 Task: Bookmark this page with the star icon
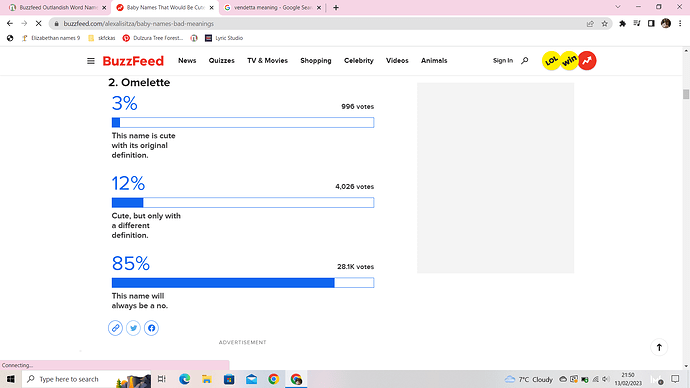click(605, 24)
